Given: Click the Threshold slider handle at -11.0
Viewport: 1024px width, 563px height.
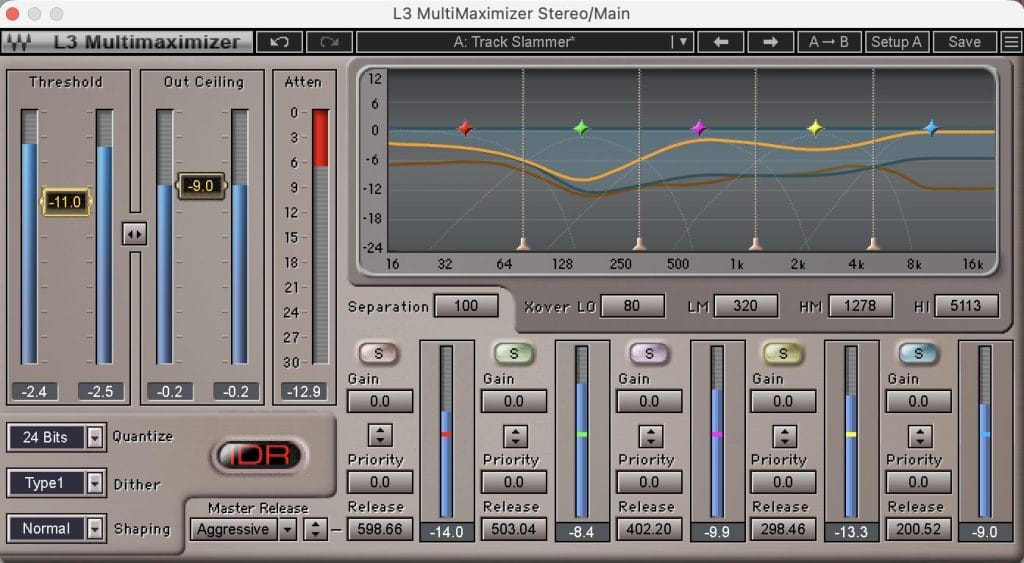Looking at the screenshot, I should pos(65,202).
